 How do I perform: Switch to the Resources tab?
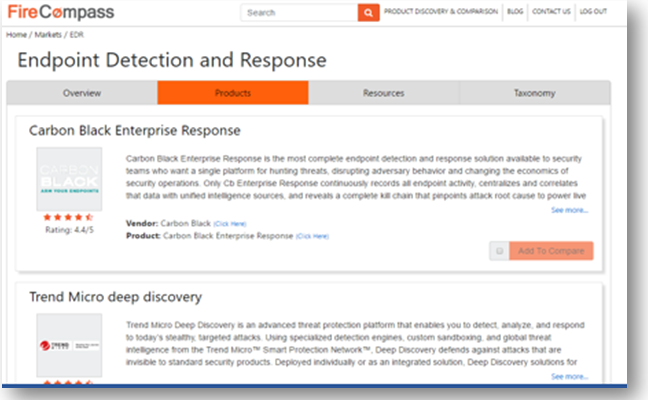click(x=384, y=93)
